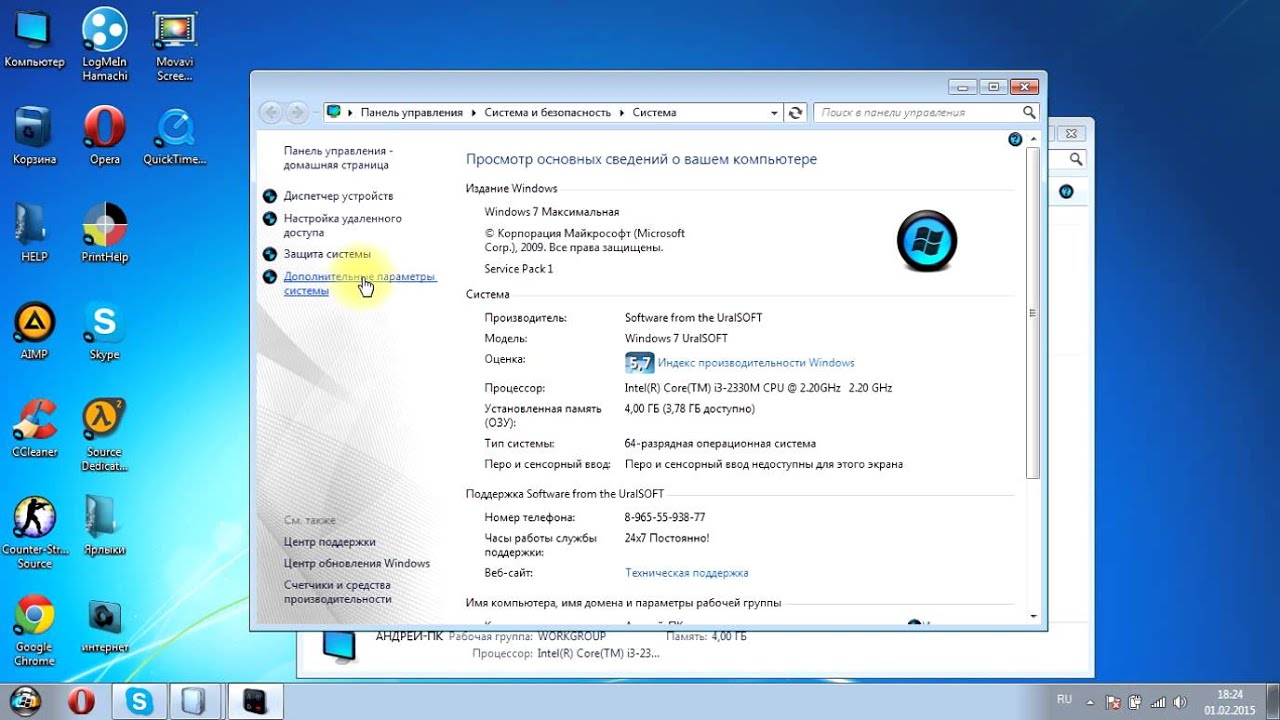This screenshot has width=1280, height=720.
Task: Open the интернет desktop icon
Action: [104, 625]
